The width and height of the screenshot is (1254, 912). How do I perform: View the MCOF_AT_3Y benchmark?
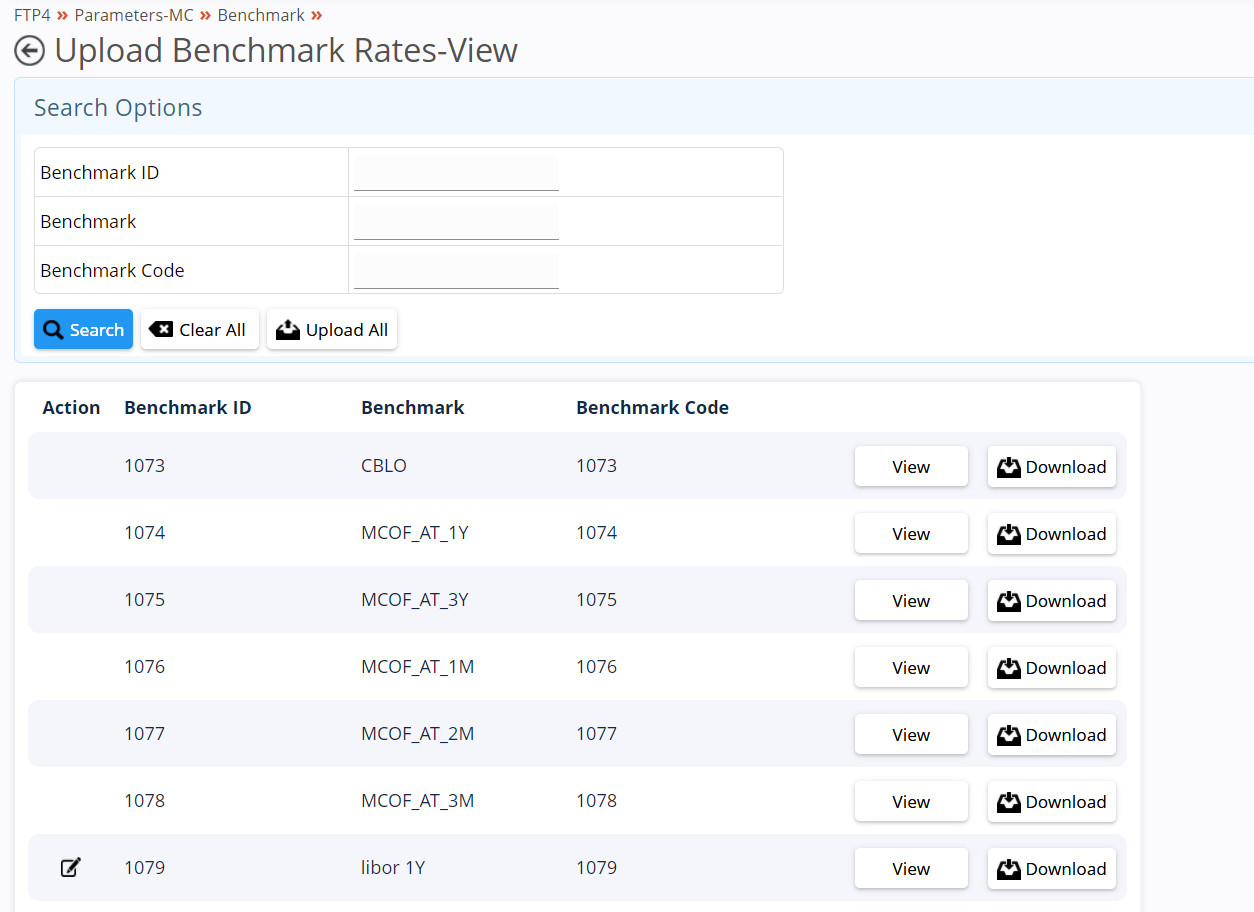[911, 600]
